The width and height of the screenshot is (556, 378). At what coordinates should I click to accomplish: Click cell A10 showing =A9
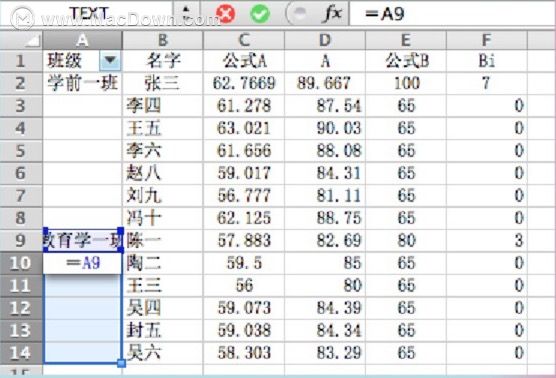click(82, 263)
